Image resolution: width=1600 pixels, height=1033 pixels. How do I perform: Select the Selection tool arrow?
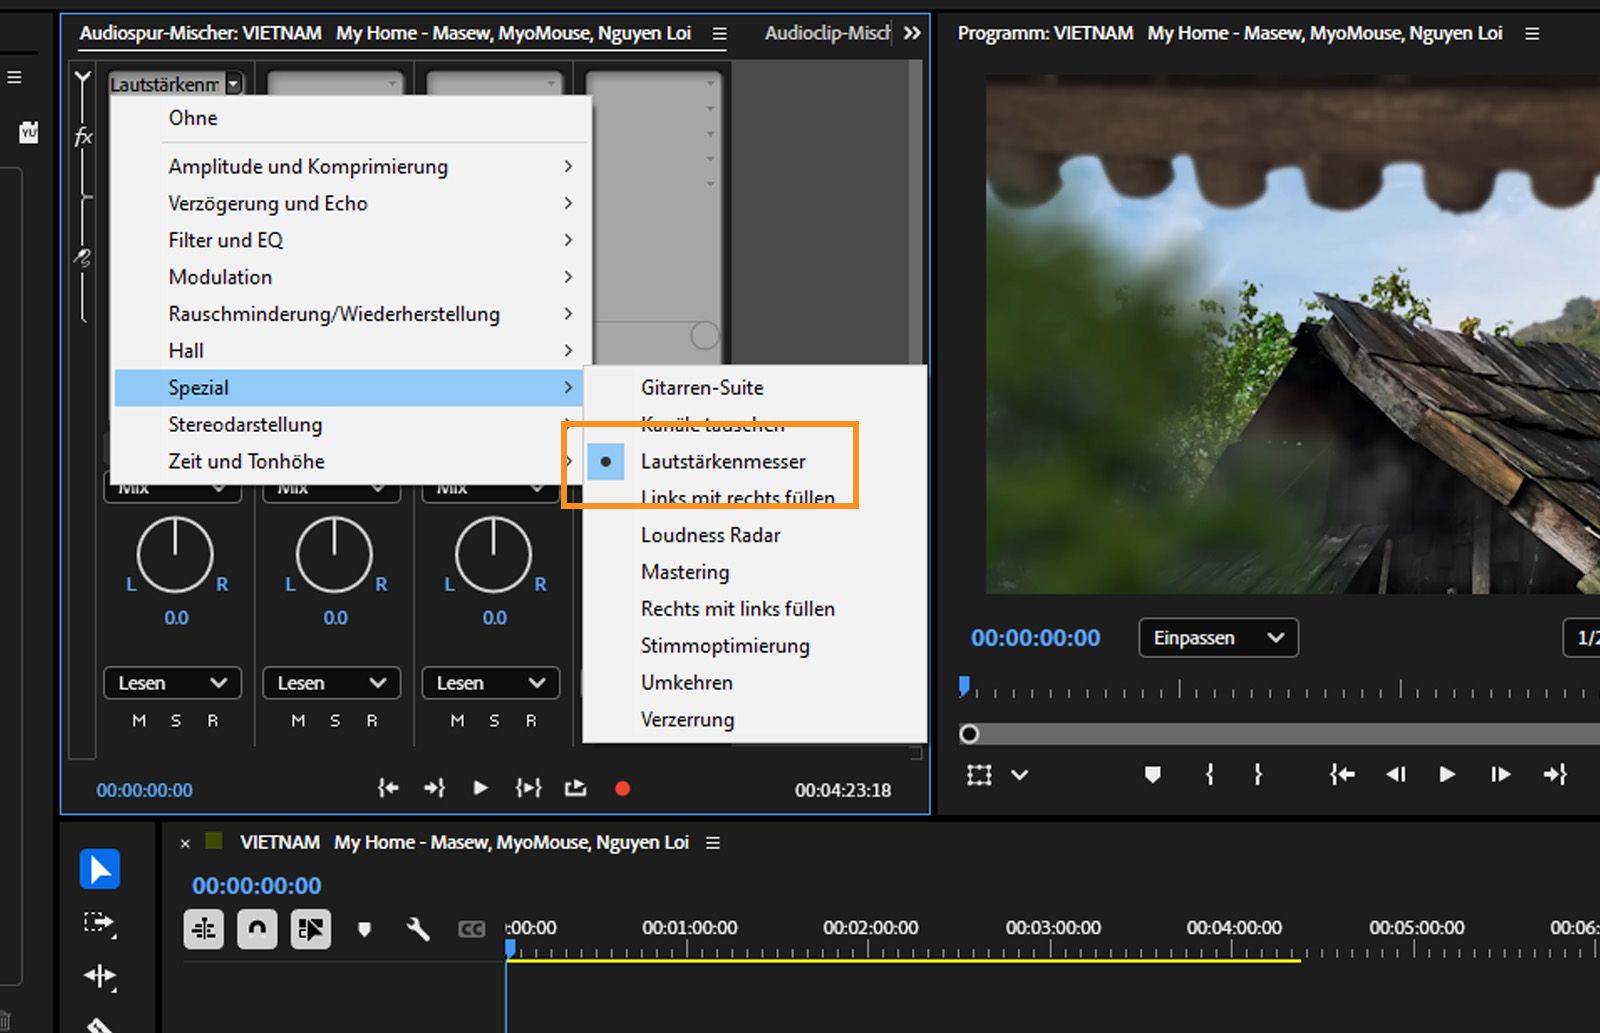click(x=100, y=869)
